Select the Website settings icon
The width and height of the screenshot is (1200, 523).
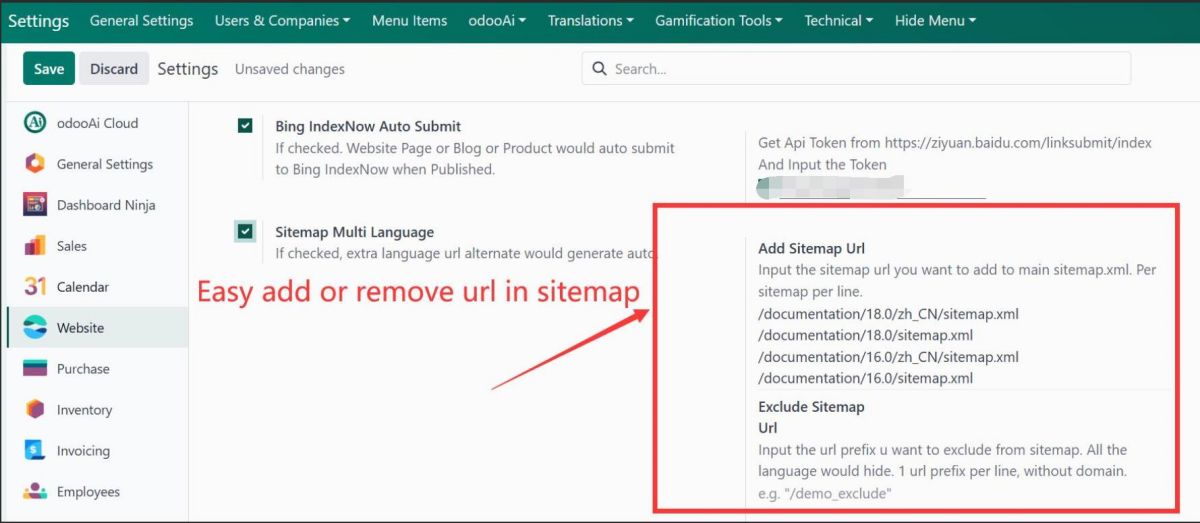35,328
